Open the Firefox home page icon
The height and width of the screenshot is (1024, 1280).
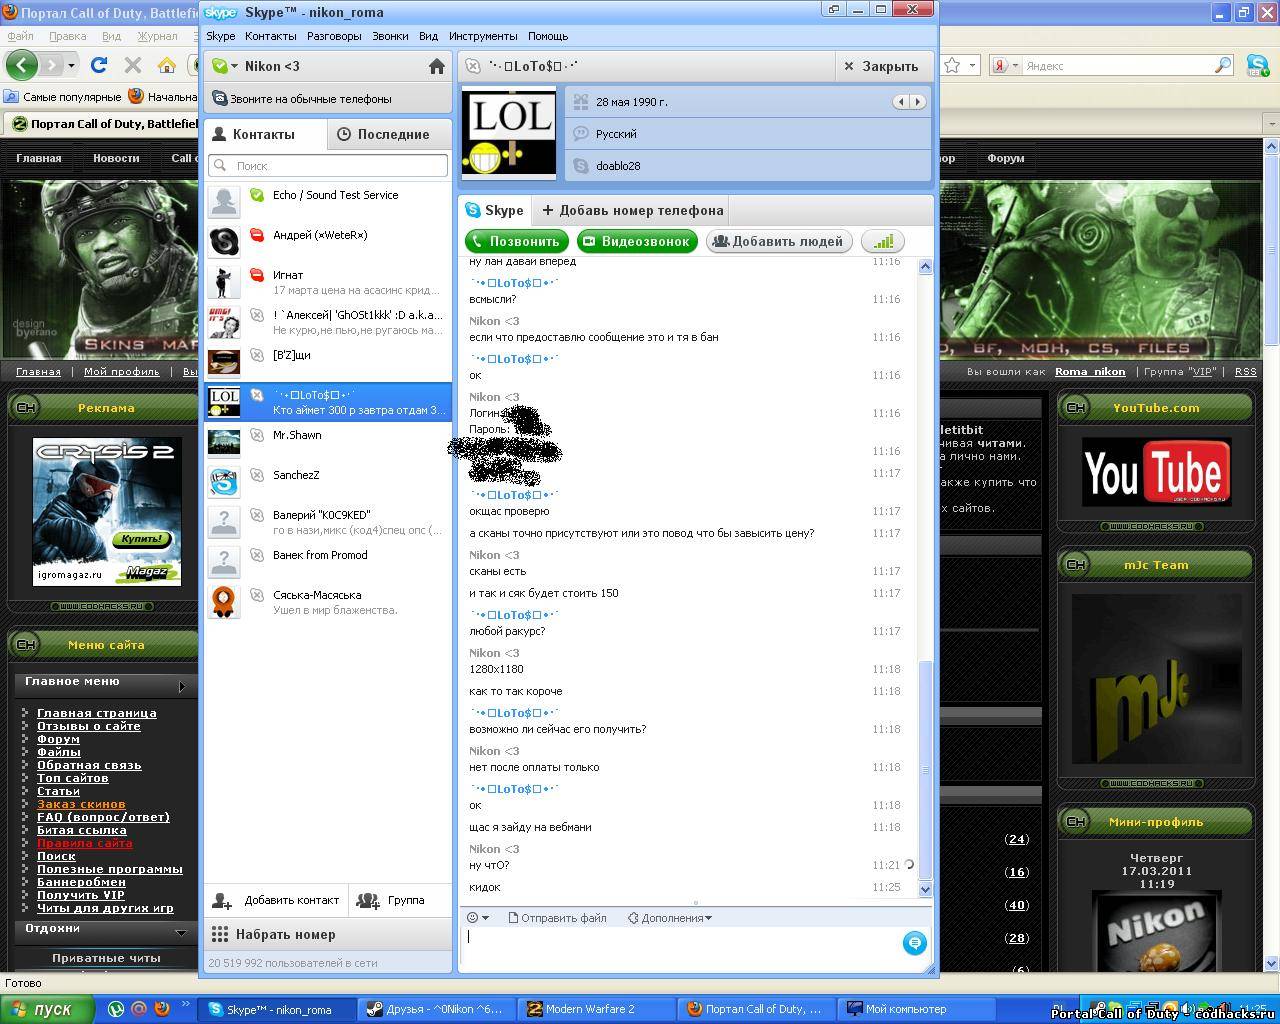click(166, 65)
